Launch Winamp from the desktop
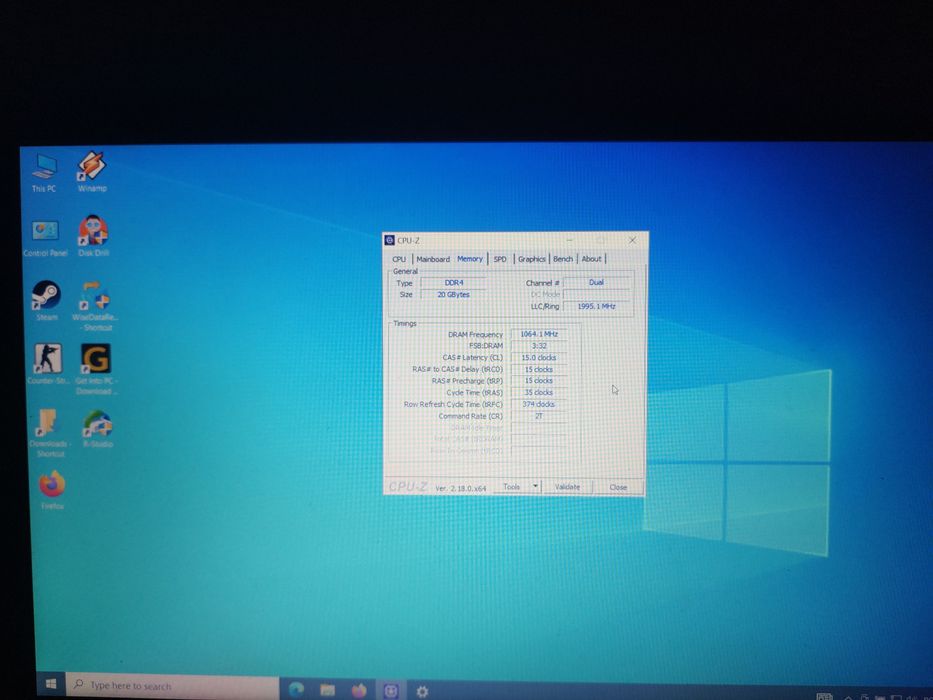 pyautogui.click(x=92, y=171)
